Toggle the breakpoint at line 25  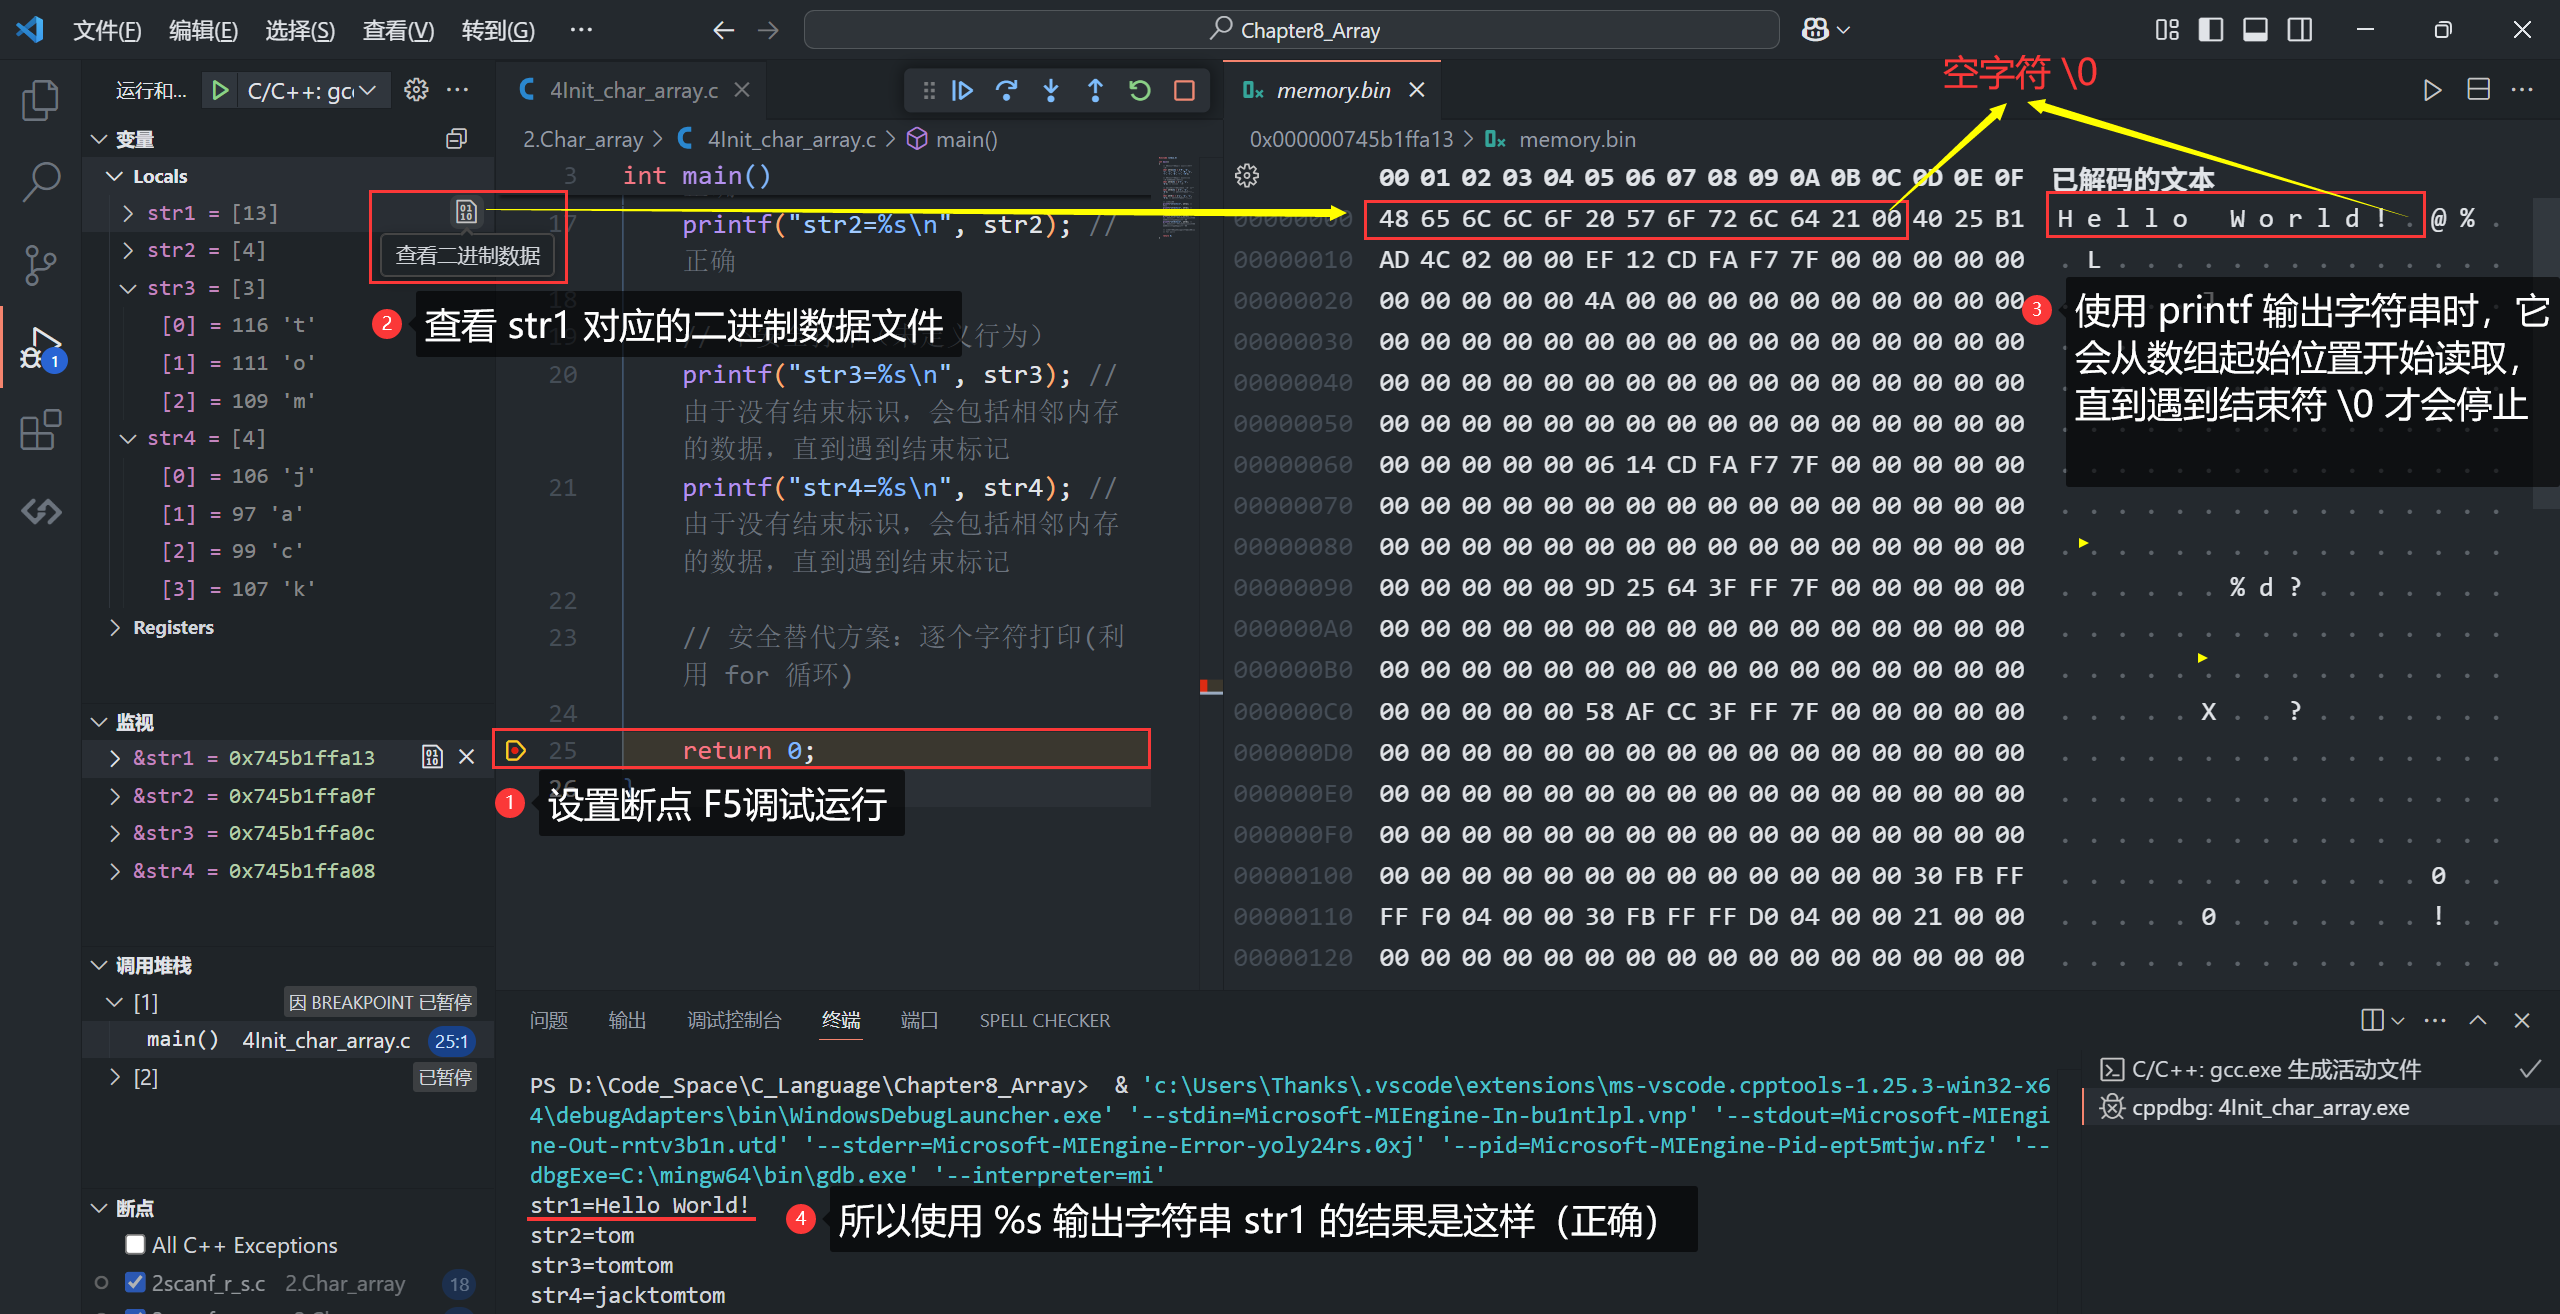(516, 750)
